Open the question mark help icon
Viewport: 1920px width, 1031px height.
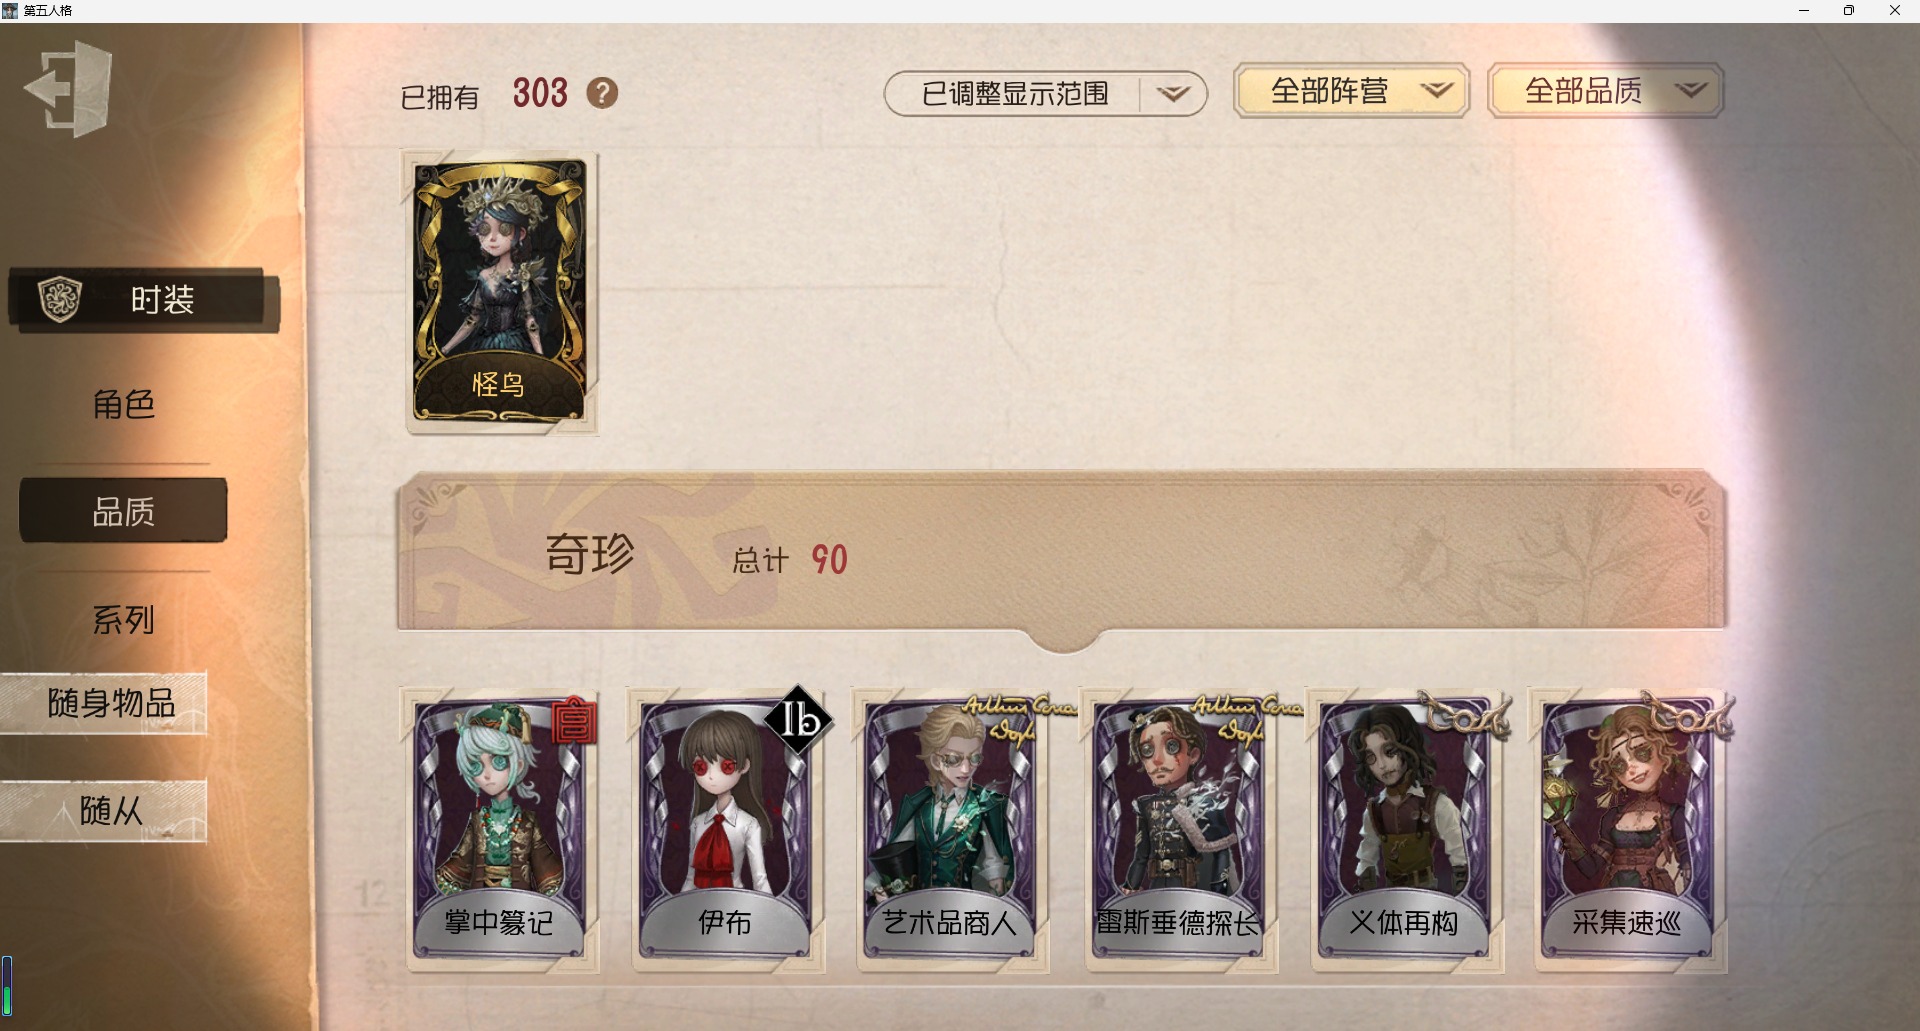click(602, 94)
